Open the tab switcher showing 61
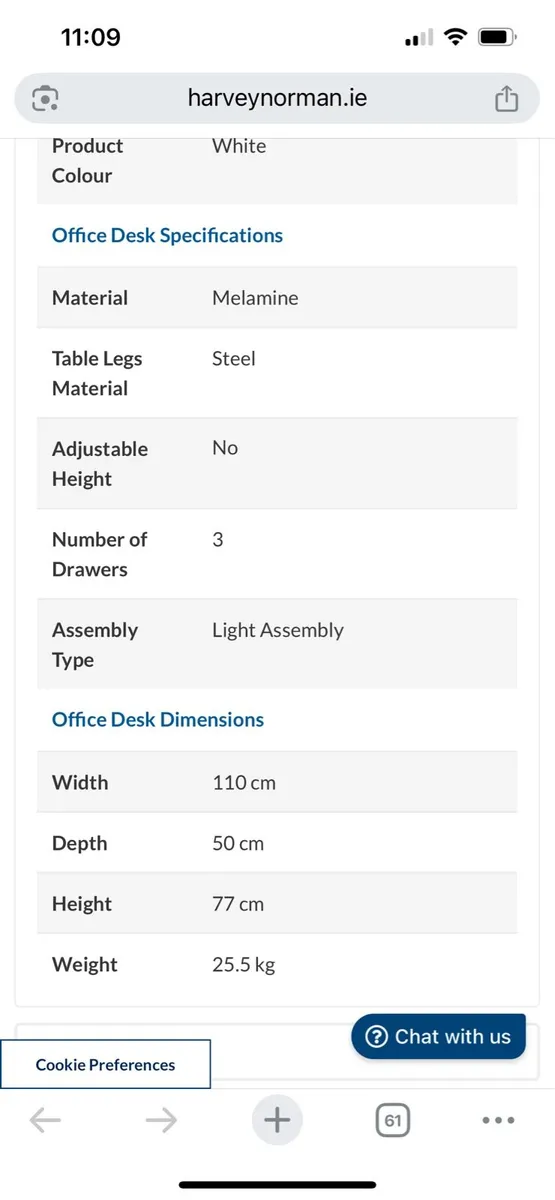Image resolution: width=555 pixels, height=1200 pixels. tap(393, 1121)
